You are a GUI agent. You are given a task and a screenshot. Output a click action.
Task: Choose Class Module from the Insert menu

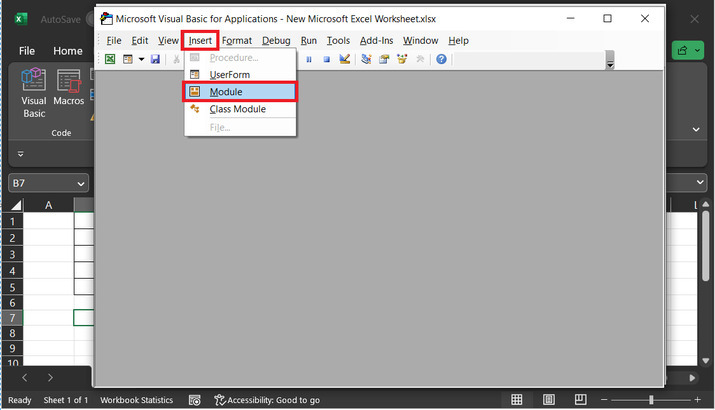tap(240, 109)
